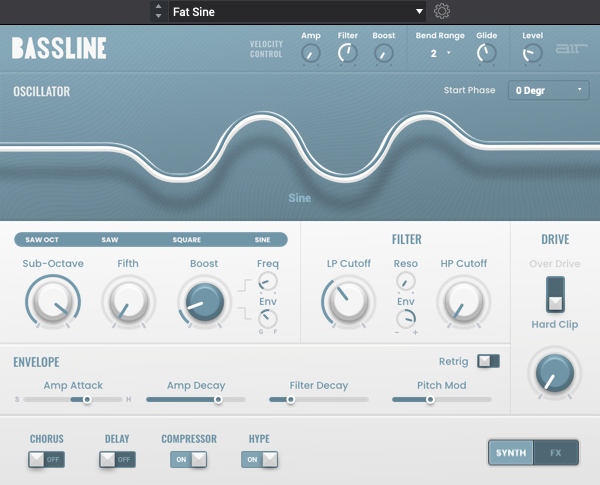Switch to the FX tab
The image size is (600, 485).
(x=556, y=452)
